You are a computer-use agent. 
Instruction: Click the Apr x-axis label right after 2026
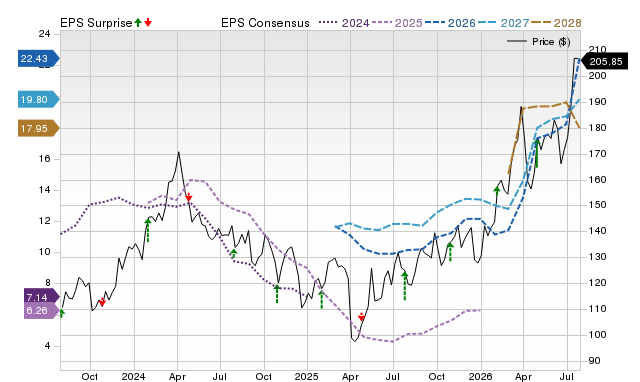(523, 376)
